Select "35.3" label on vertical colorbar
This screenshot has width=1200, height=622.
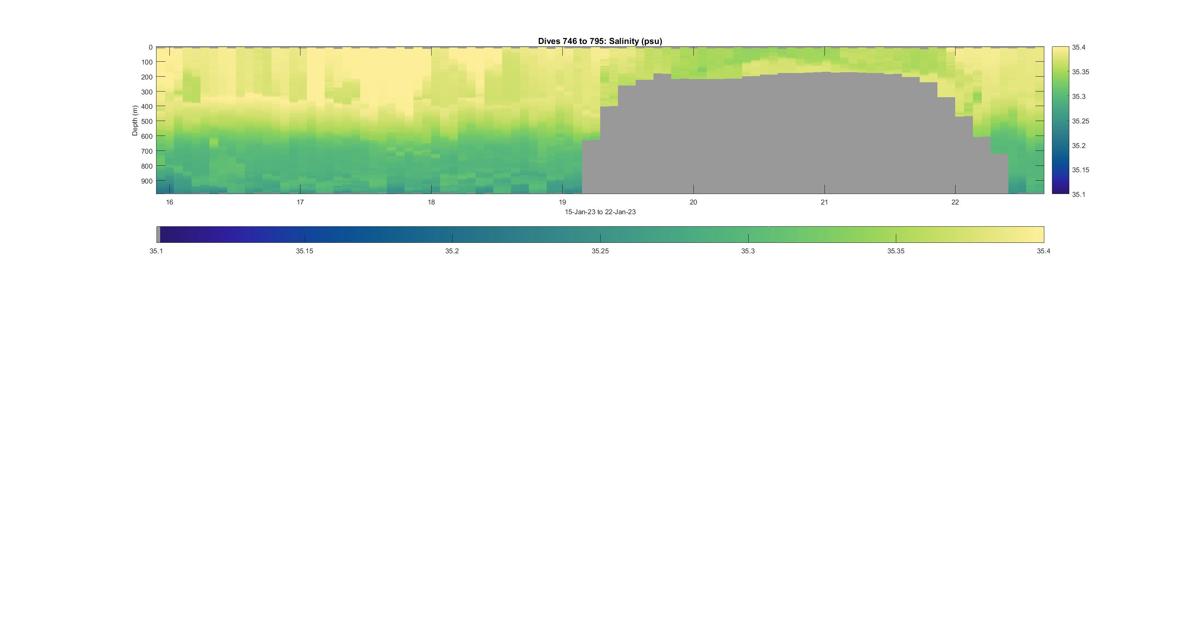pos(1079,96)
